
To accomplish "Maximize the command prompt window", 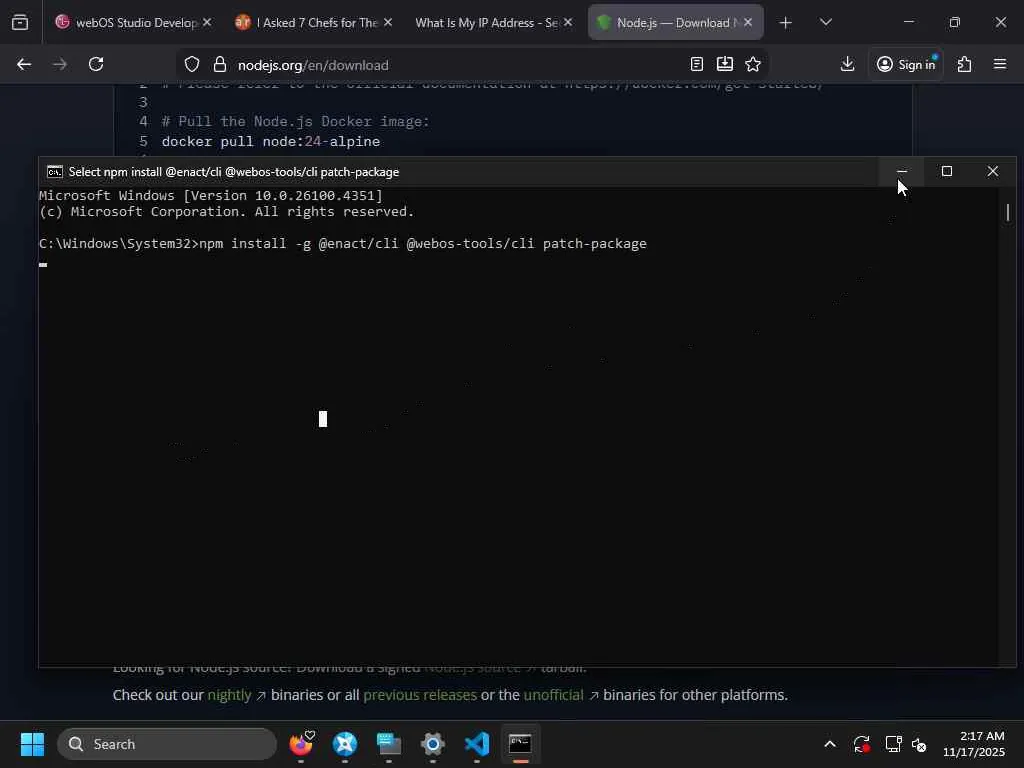I will coord(947,171).
